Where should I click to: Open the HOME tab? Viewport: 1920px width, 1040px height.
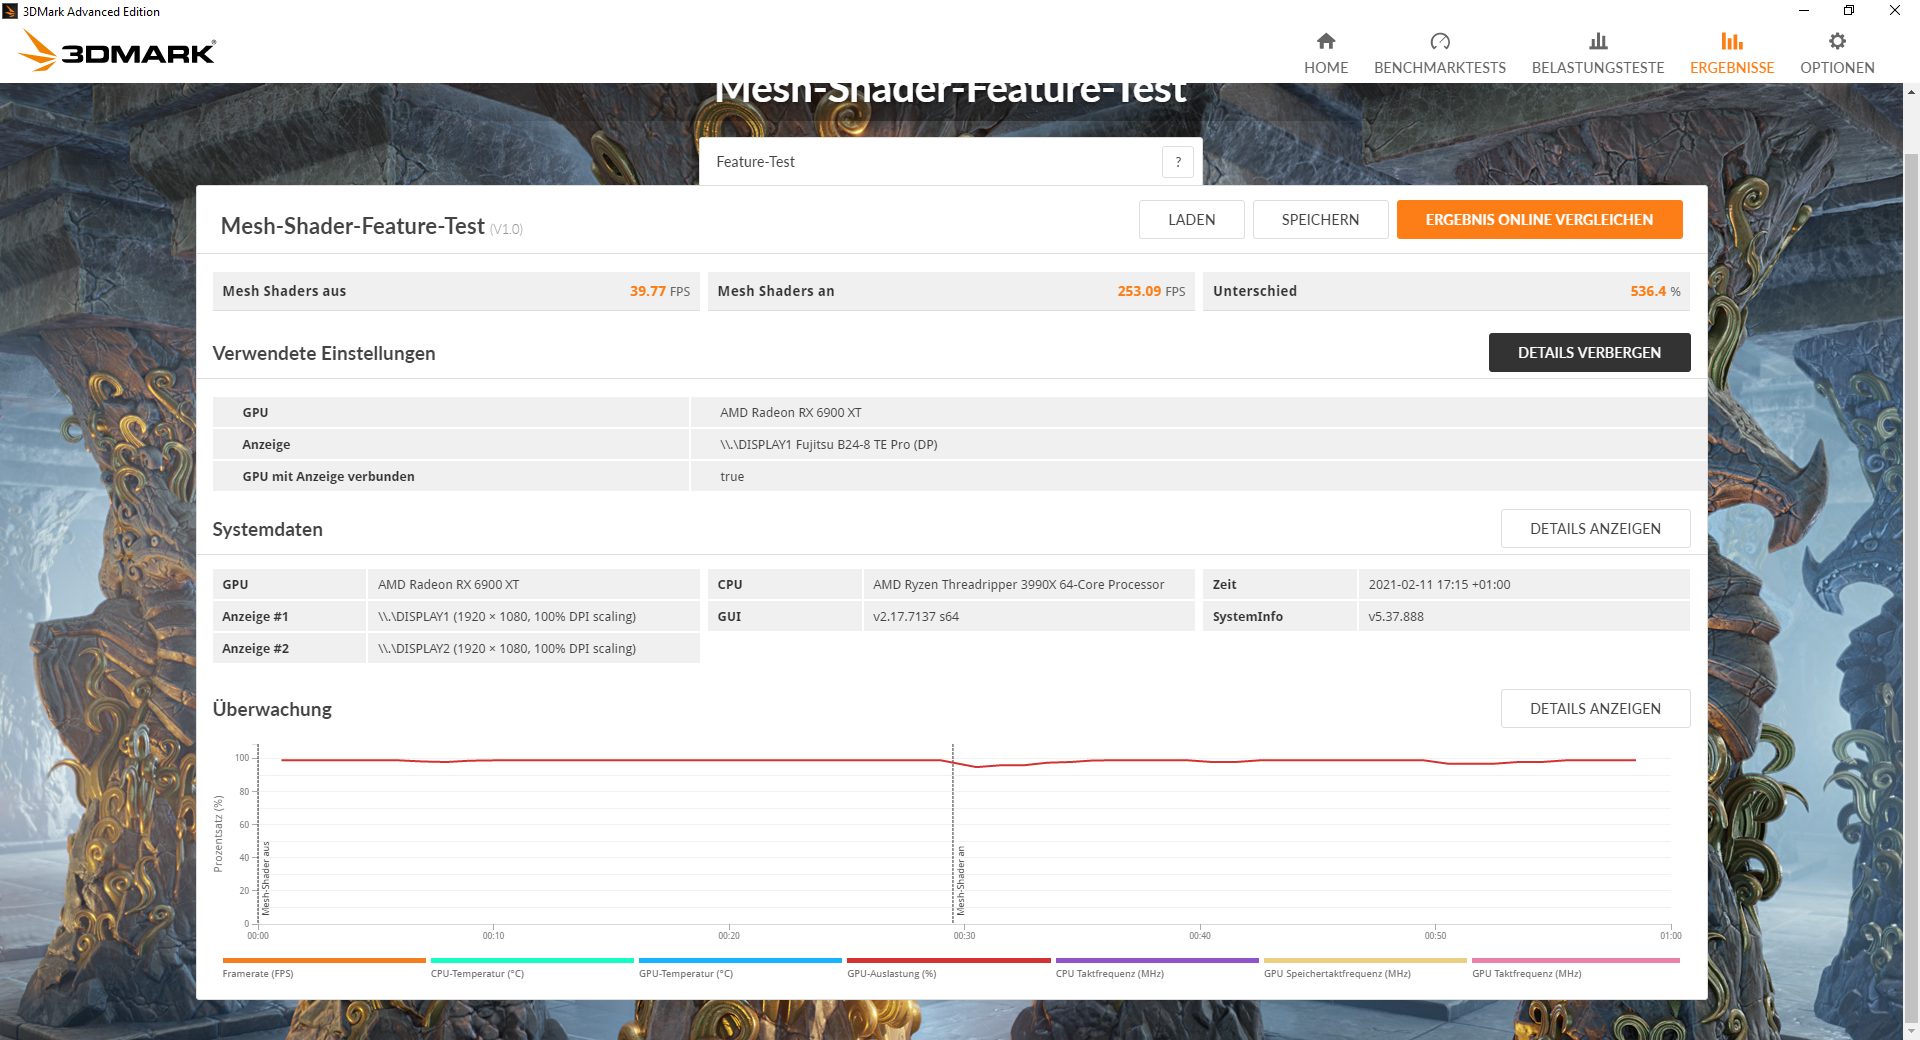[1326, 53]
